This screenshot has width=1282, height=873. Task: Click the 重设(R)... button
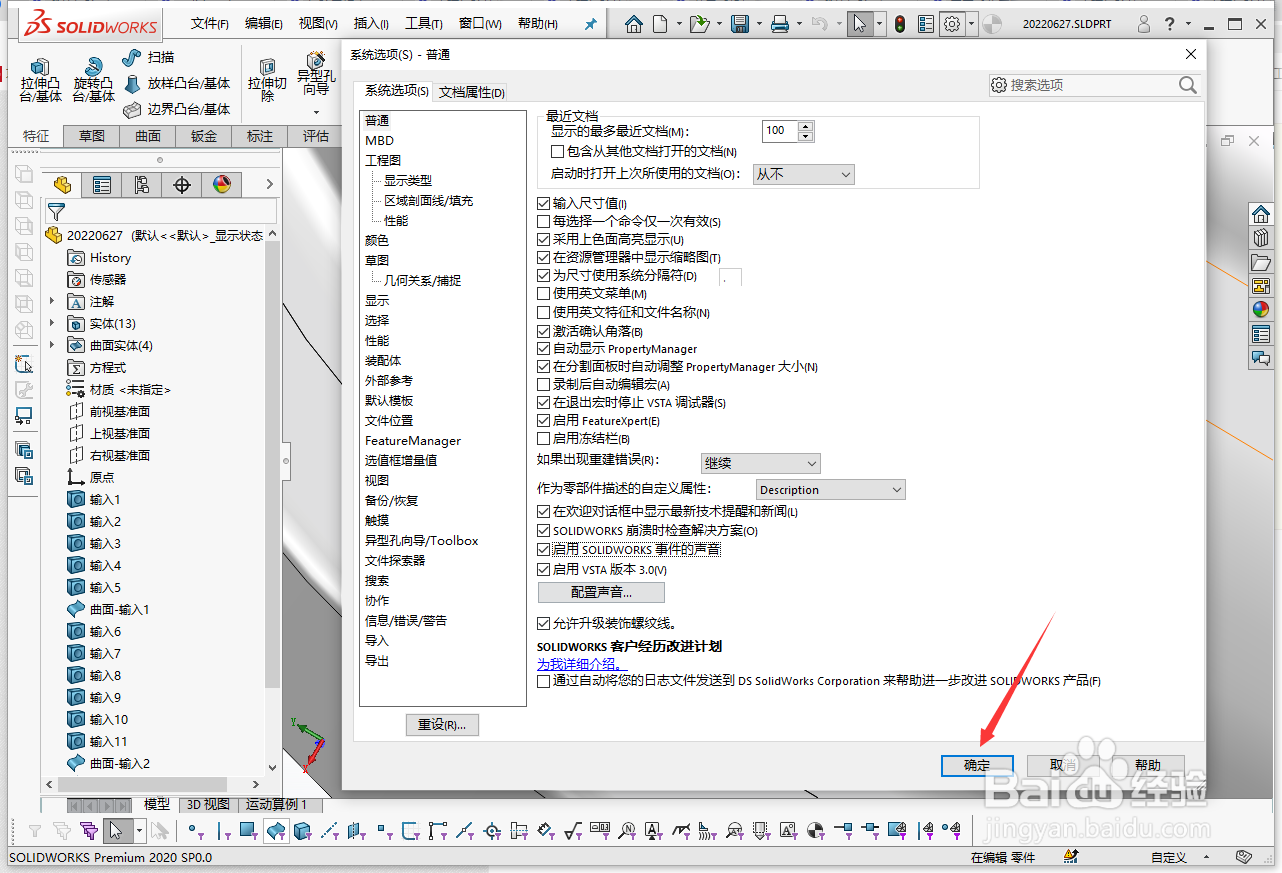[442, 725]
